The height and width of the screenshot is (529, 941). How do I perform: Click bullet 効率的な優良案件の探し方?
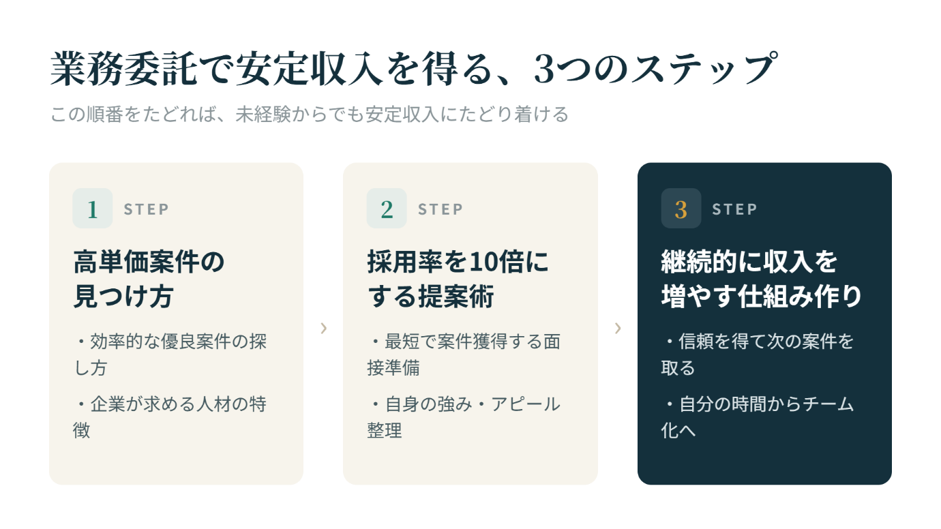(170, 354)
